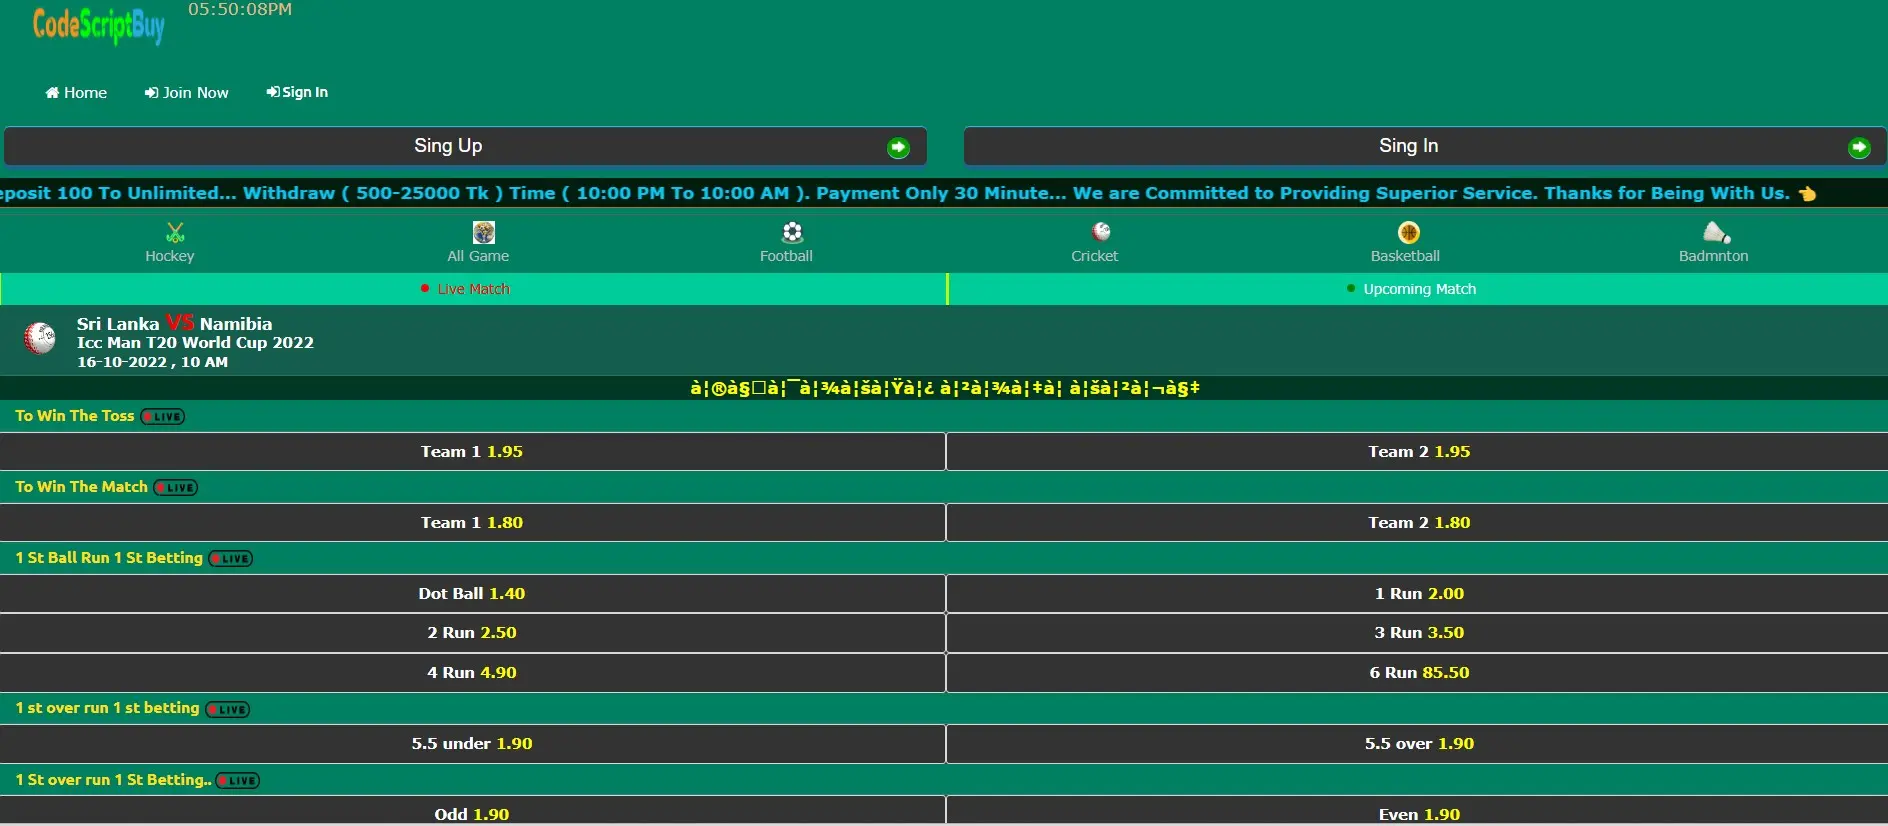Viewport: 1888px width, 826px height.
Task: Open the Join Now link
Action: 187,92
